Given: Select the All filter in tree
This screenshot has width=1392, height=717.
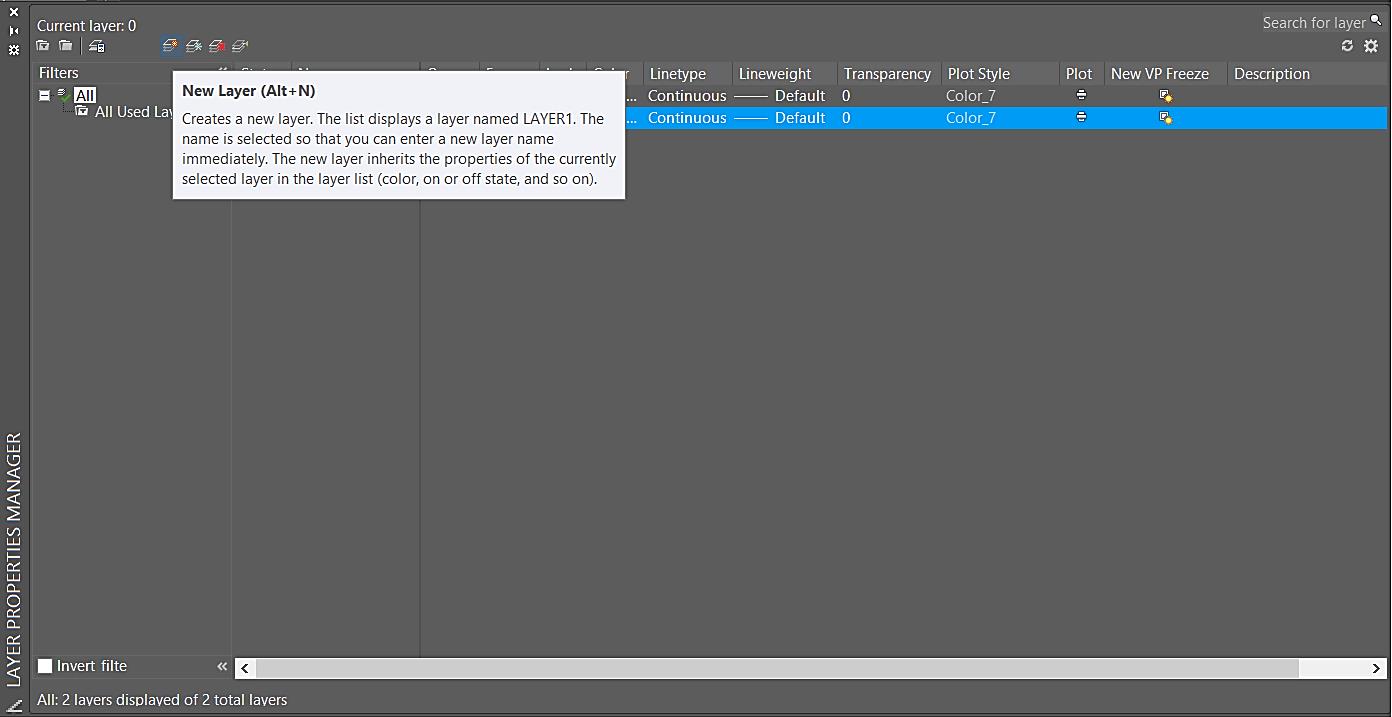Looking at the screenshot, I should (85, 95).
